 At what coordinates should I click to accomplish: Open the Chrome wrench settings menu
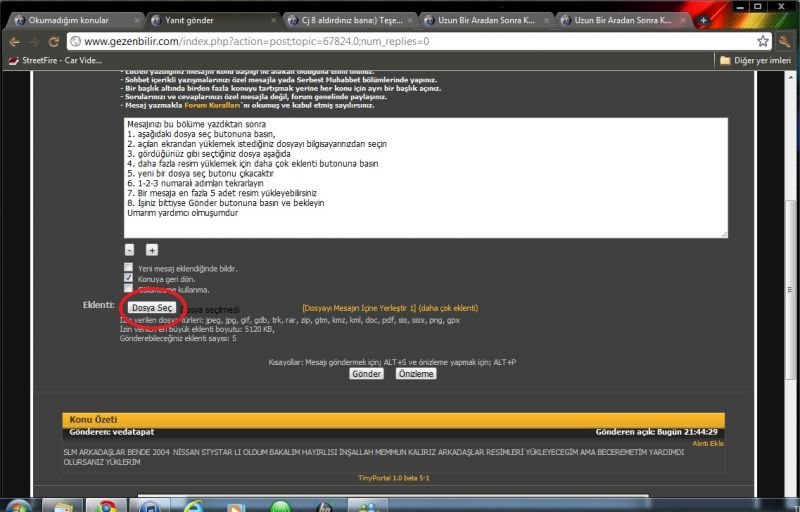pyautogui.click(x=786, y=41)
